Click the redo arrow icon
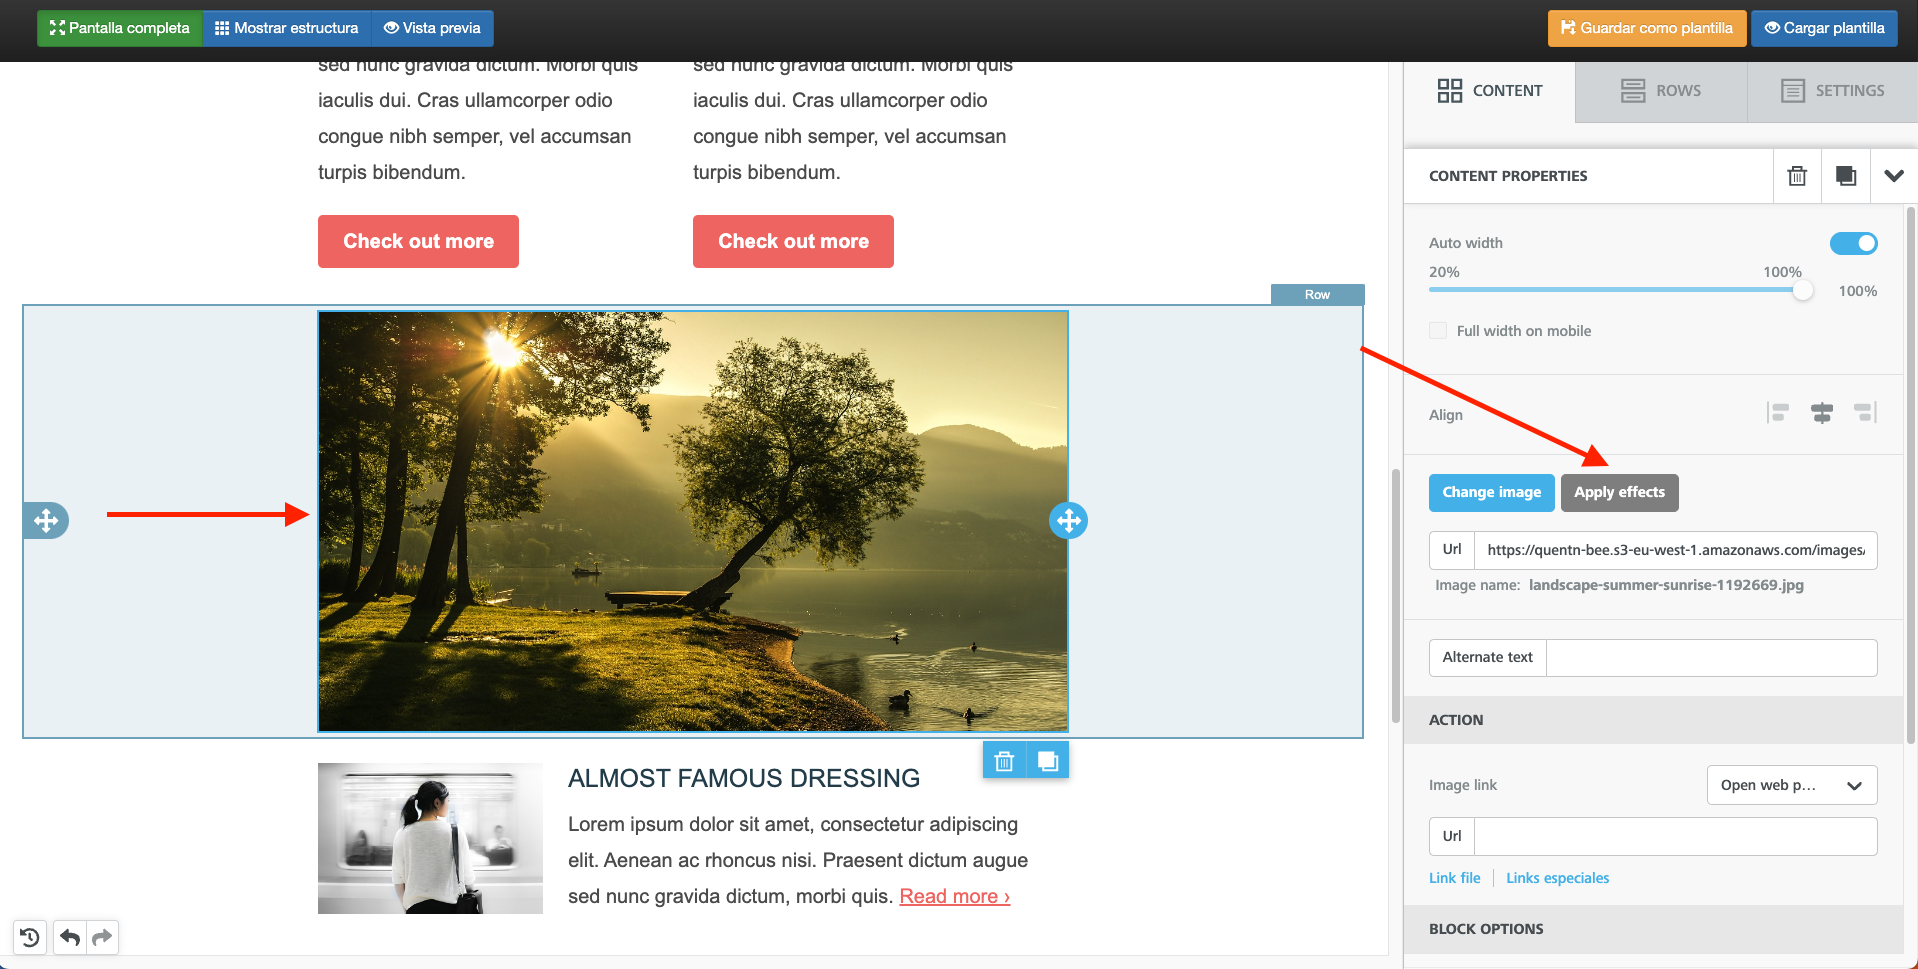 click(x=102, y=937)
